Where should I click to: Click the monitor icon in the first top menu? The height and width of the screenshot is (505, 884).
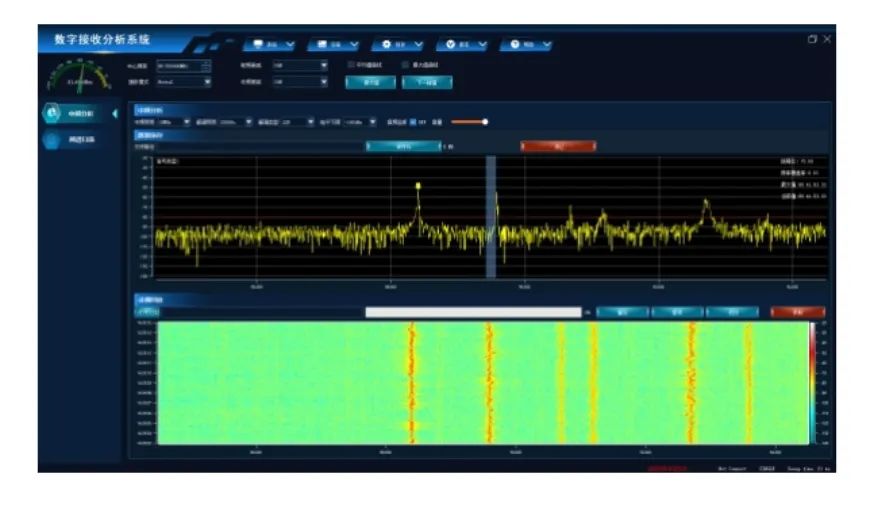tap(258, 45)
